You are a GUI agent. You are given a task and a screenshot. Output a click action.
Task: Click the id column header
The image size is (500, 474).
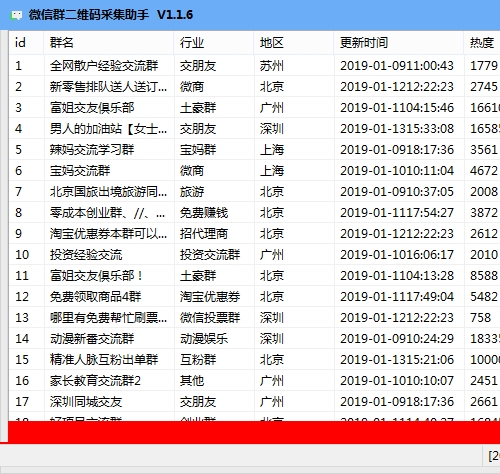pyautogui.click(x=26, y=43)
